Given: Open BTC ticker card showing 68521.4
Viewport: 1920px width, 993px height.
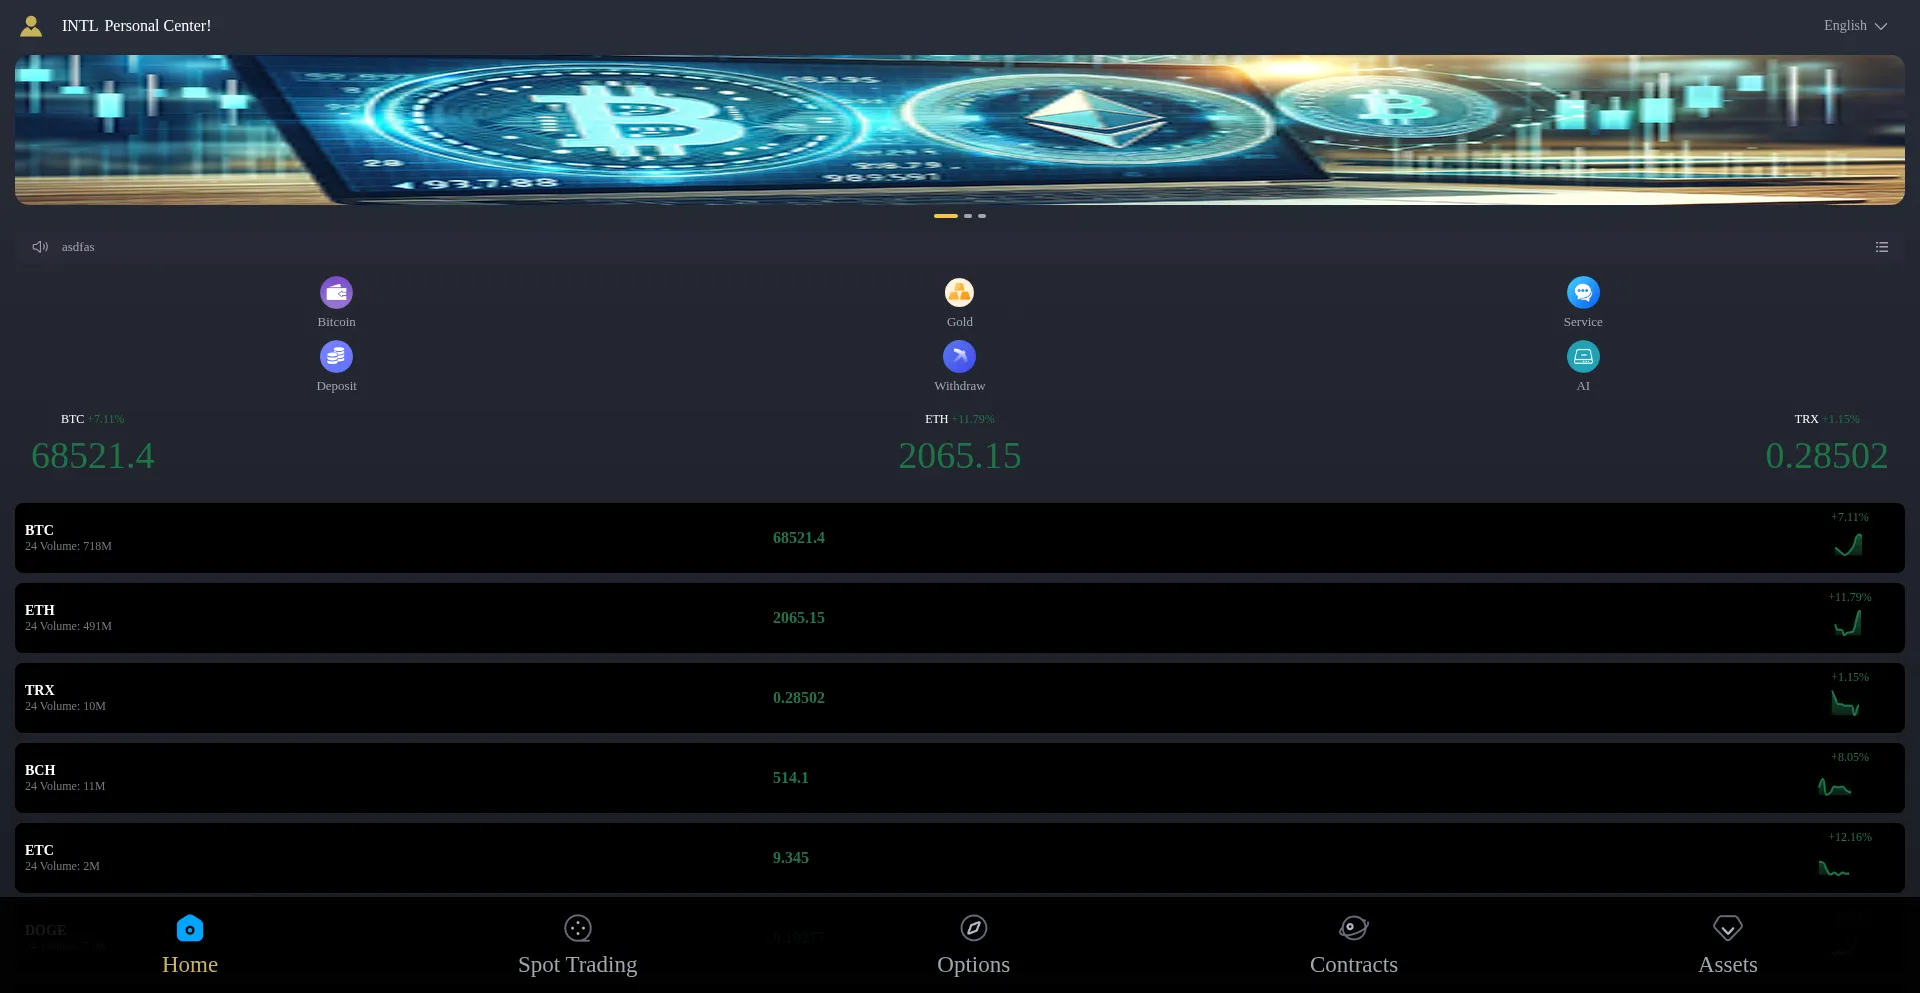Looking at the screenshot, I should pyautogui.click(x=93, y=443).
